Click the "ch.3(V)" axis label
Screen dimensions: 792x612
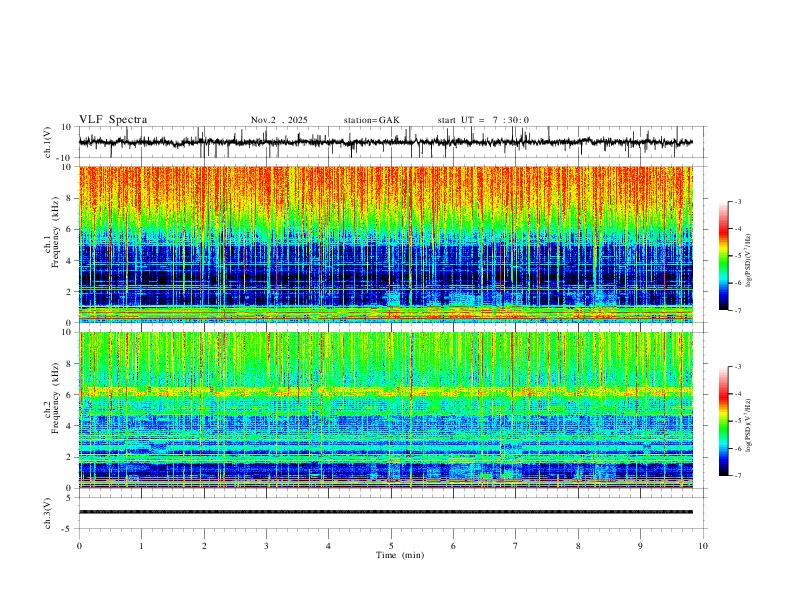[48, 514]
